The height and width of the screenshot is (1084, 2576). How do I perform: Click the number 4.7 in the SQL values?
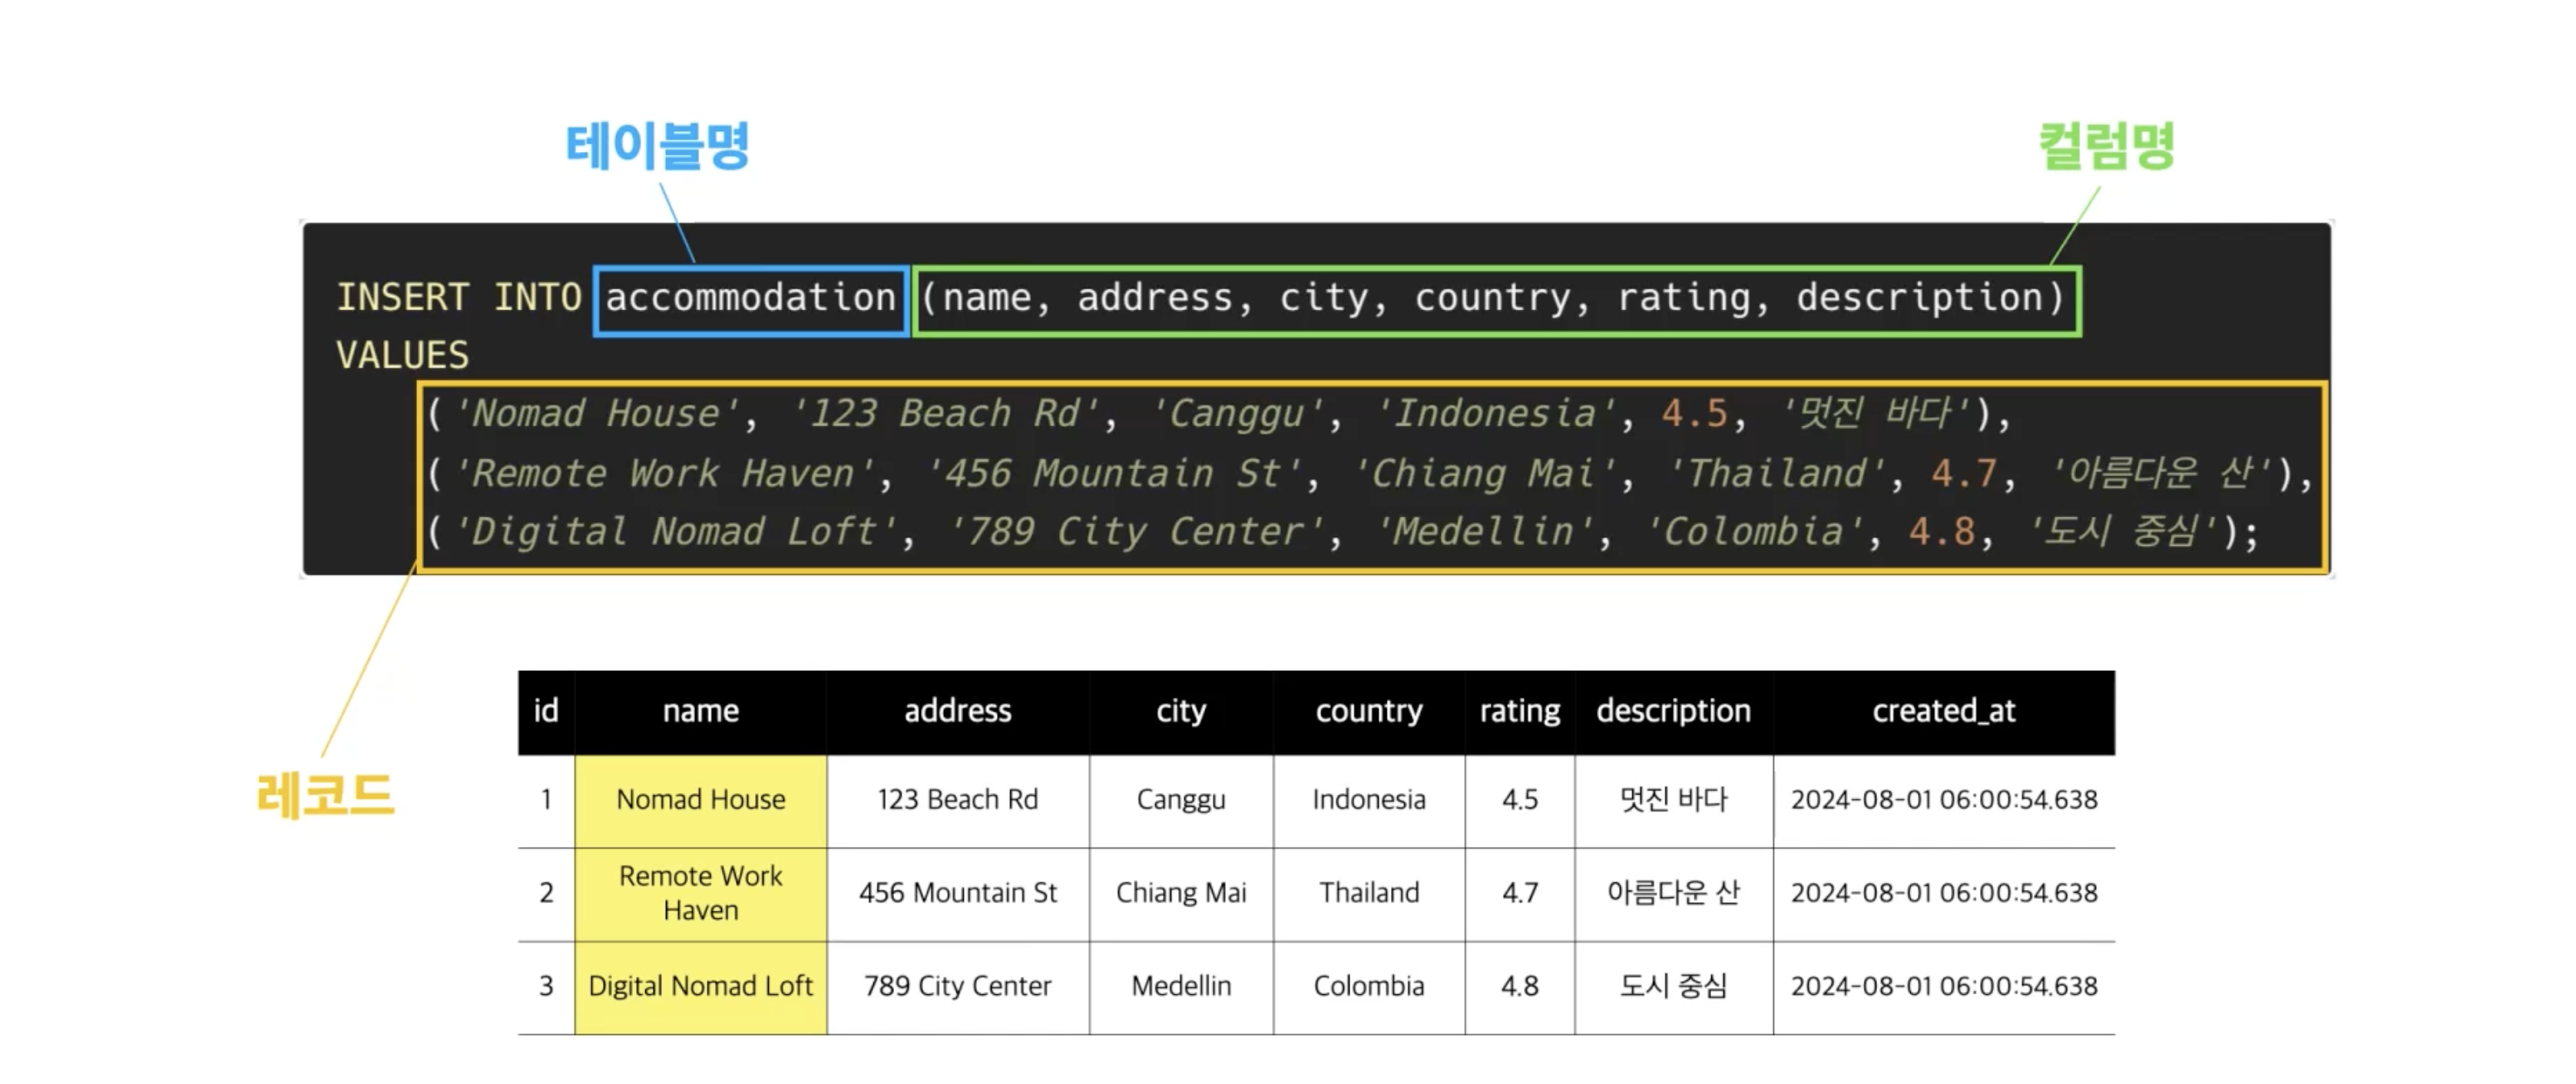[x=1965, y=474]
